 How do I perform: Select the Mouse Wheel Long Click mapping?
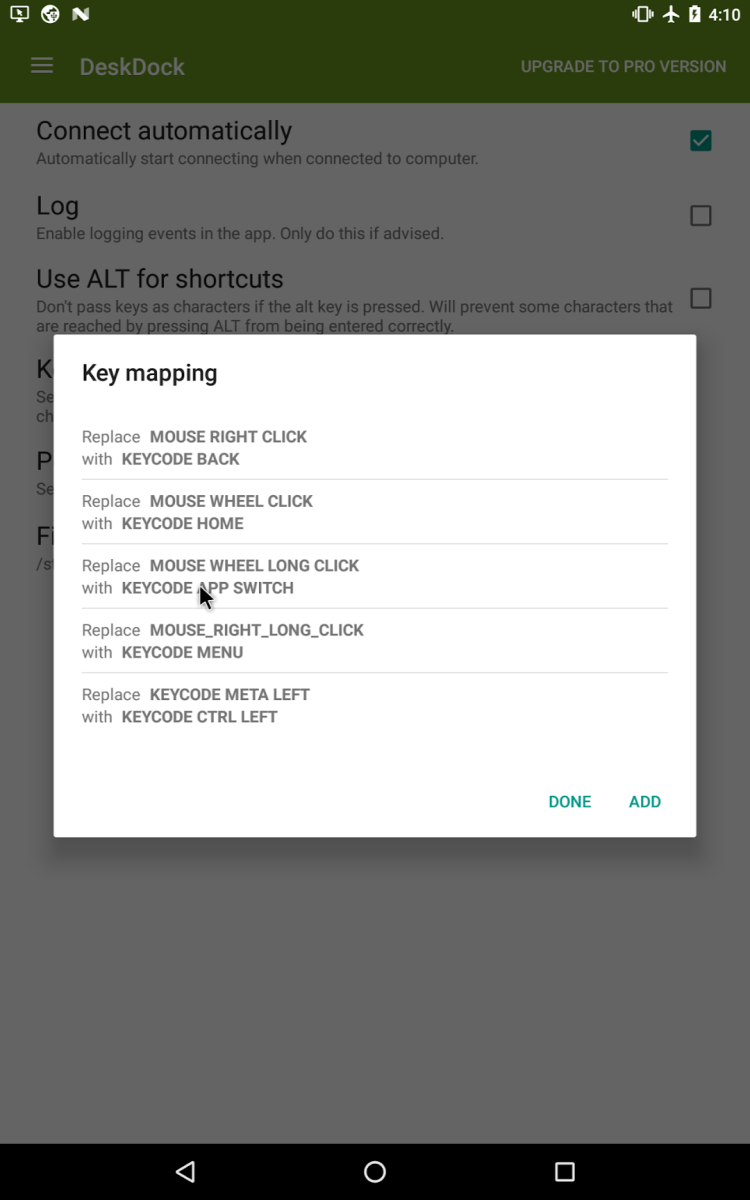tap(374, 576)
